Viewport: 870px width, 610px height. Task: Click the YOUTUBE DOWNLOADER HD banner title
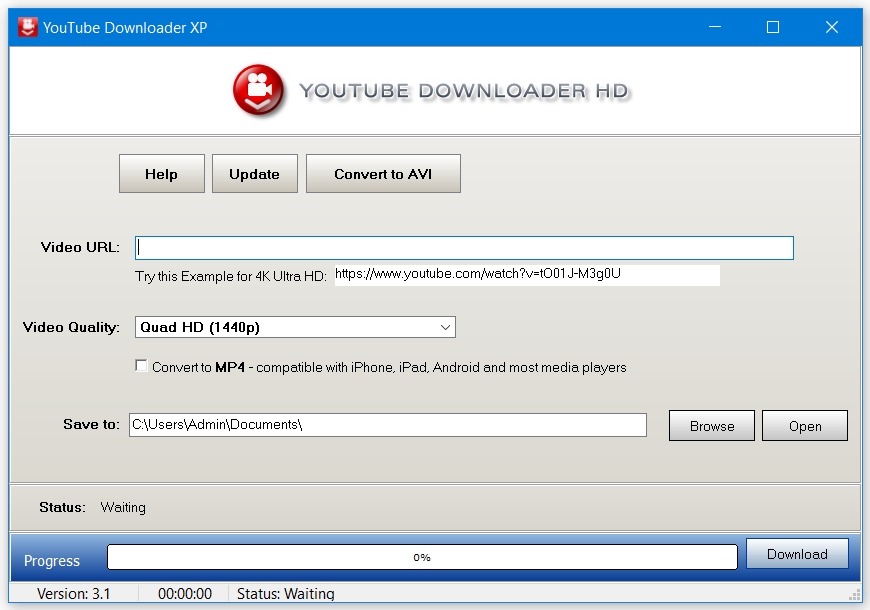coord(464,91)
